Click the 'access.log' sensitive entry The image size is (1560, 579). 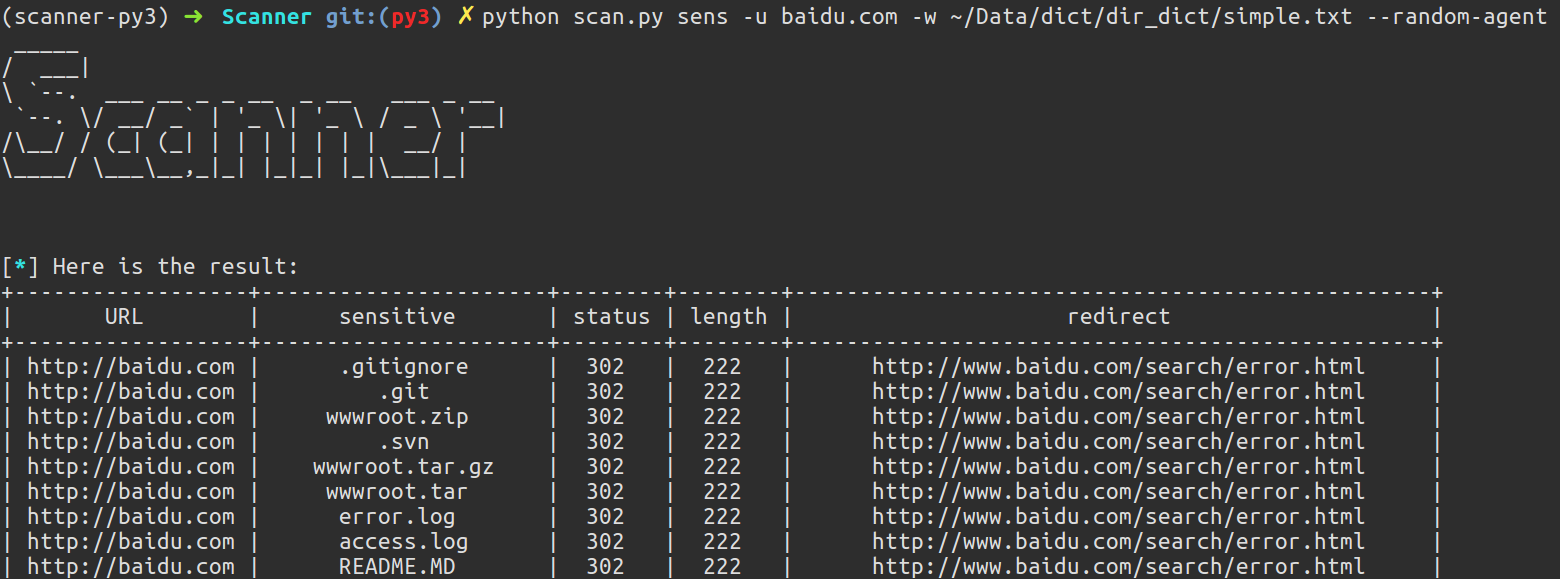click(404, 542)
